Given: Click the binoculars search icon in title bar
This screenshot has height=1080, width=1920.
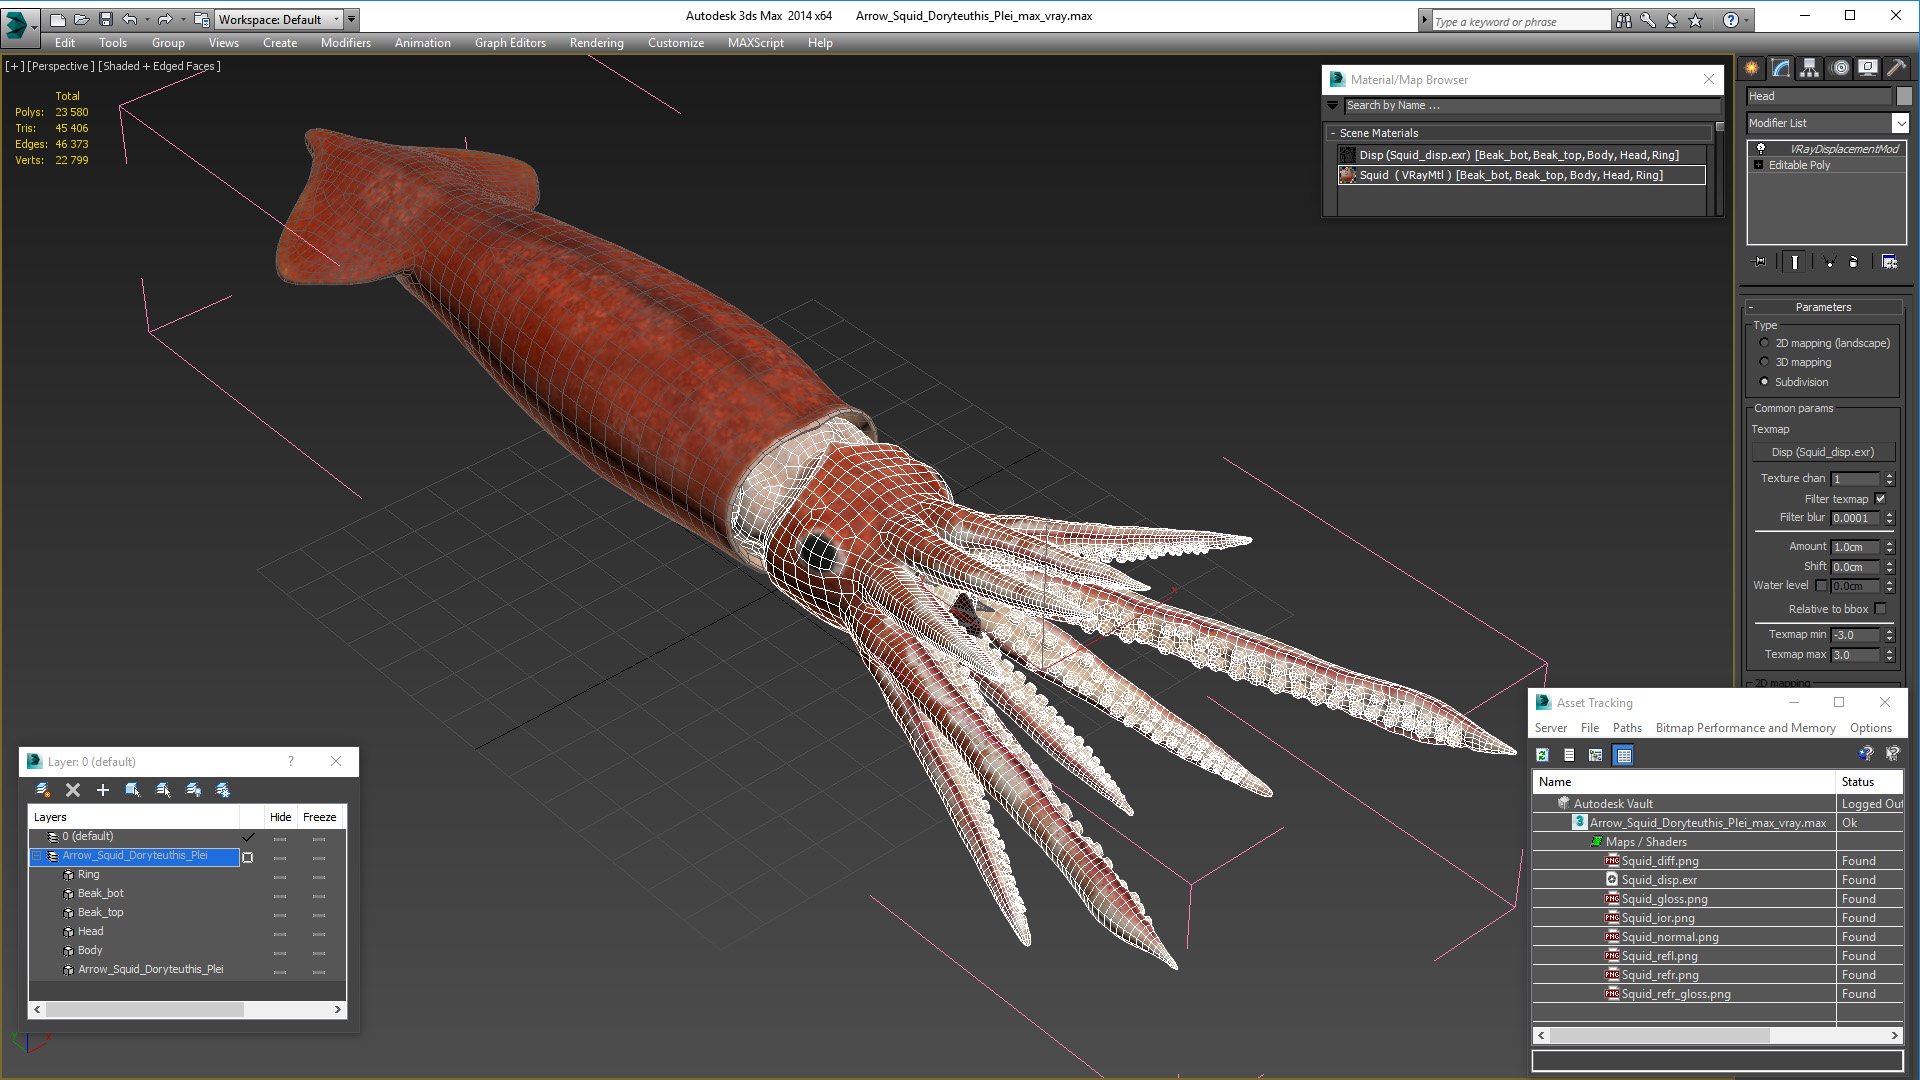Looking at the screenshot, I should 1623,20.
